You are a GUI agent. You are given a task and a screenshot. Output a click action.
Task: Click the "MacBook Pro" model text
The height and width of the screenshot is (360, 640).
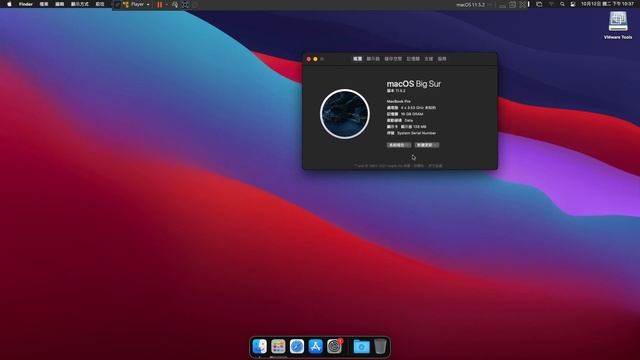(x=399, y=101)
